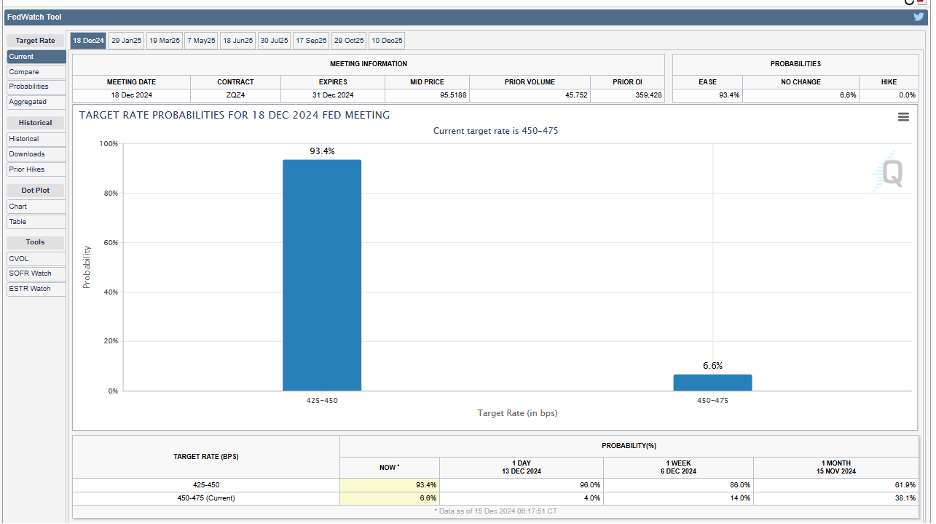Click the 450-475 (Current) row label
Viewport: 936px width, 524px height.
click(x=206, y=498)
